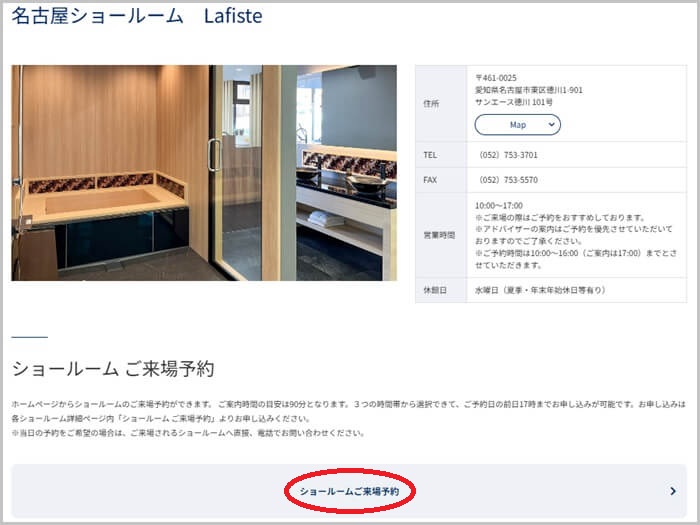700x525 pixels.
Task: Select the 営業時間 row label cell
Action: tap(439, 235)
